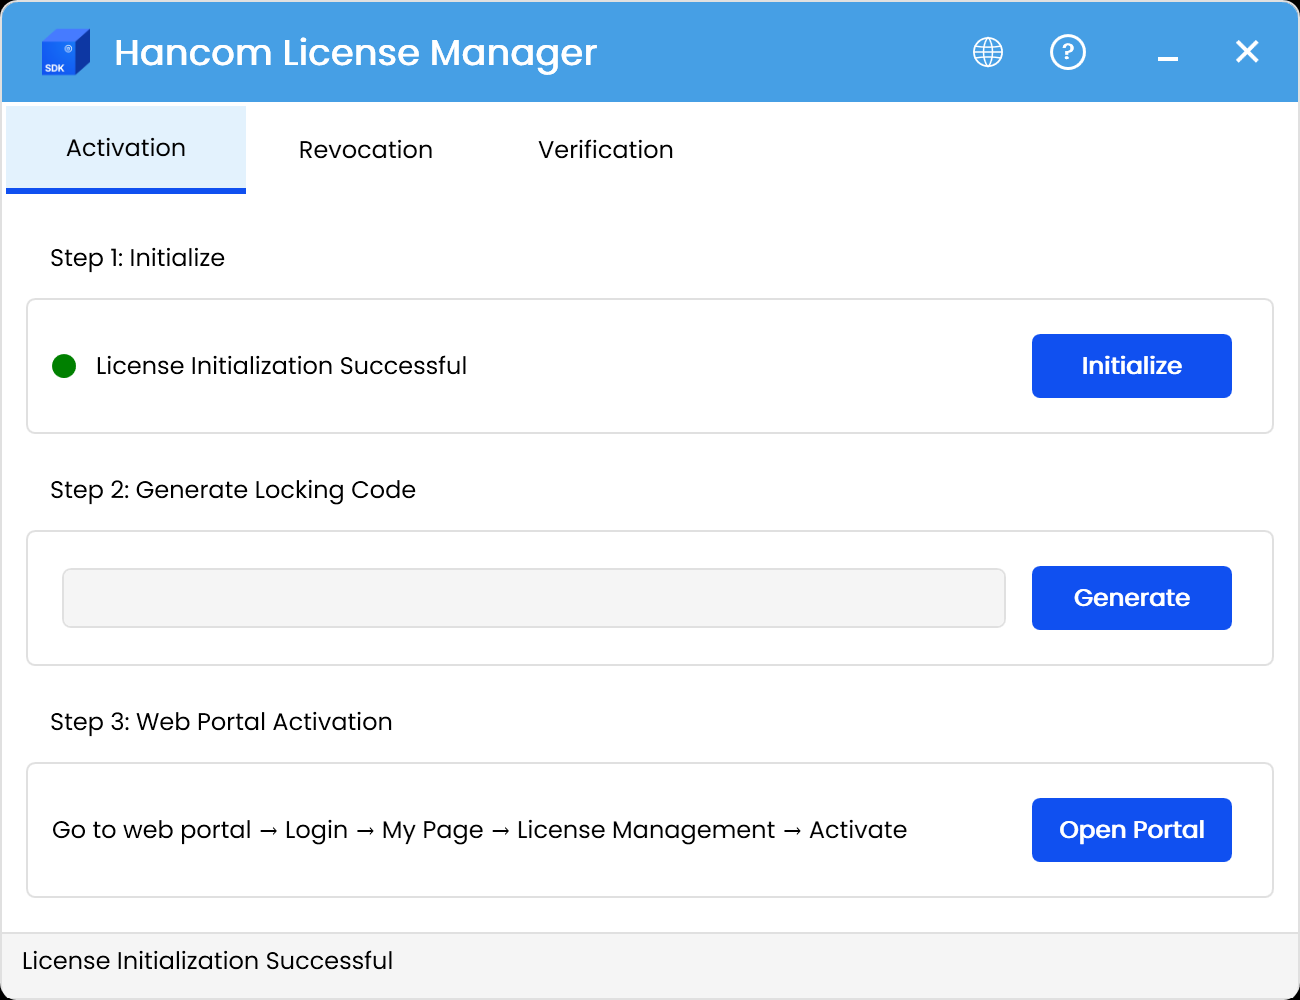This screenshot has height=1000, width=1300.
Task: Open the language selector globe icon
Action: 987,52
